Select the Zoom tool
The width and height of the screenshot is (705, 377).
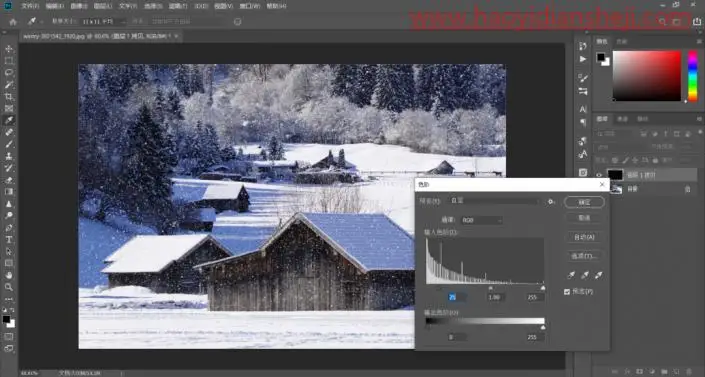(9, 287)
